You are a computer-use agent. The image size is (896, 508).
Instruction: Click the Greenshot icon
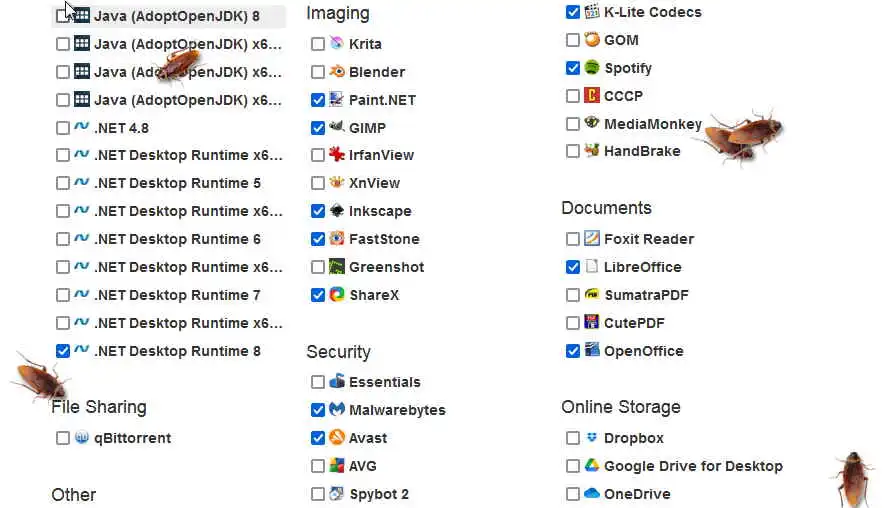[x=337, y=266]
